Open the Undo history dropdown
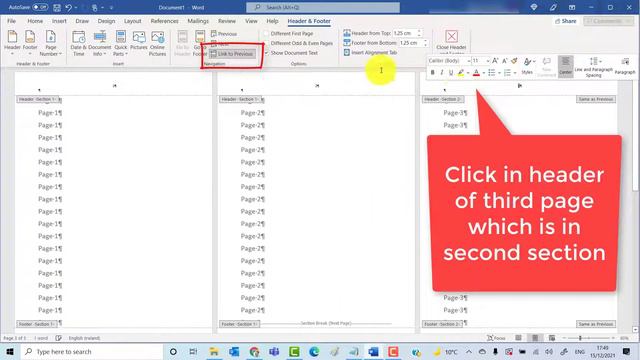The image size is (640, 360). pos(76,7)
